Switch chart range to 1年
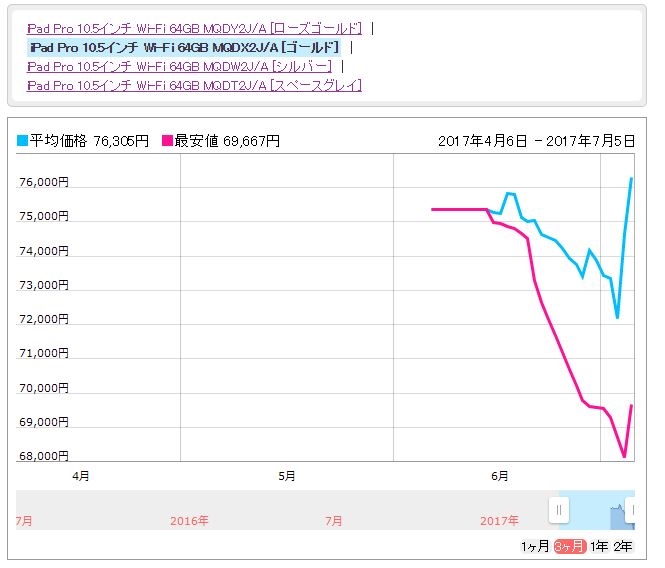Screen dimensions: 665x568 (599, 546)
